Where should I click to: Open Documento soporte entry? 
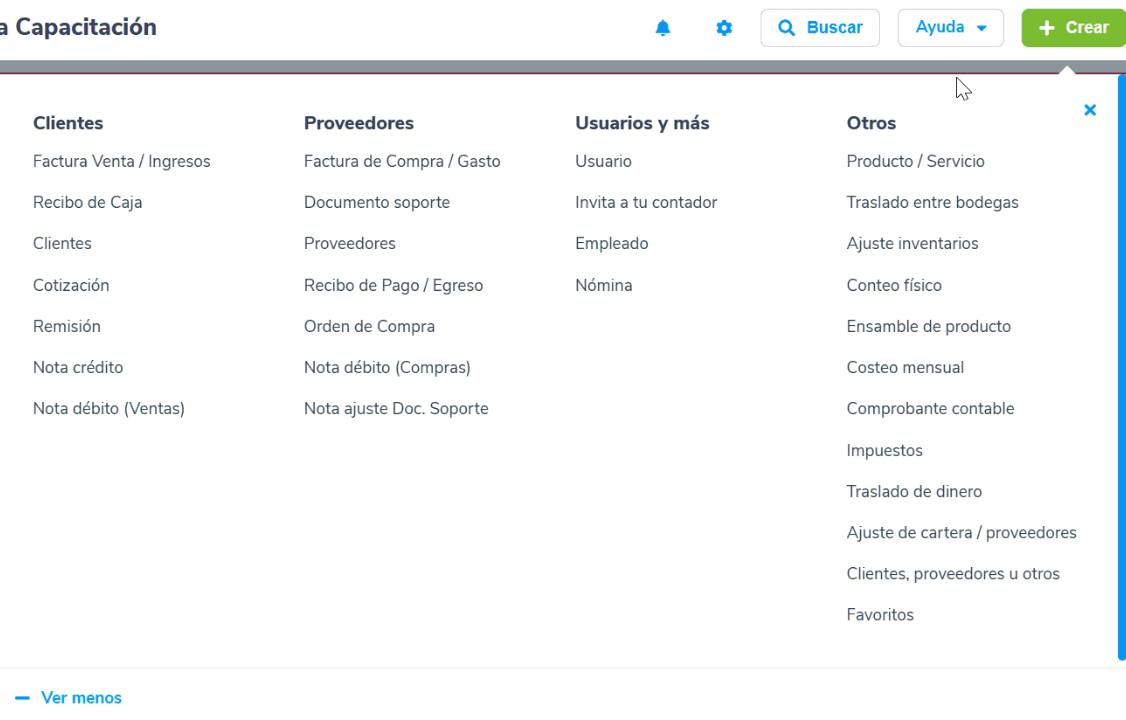coord(377,202)
